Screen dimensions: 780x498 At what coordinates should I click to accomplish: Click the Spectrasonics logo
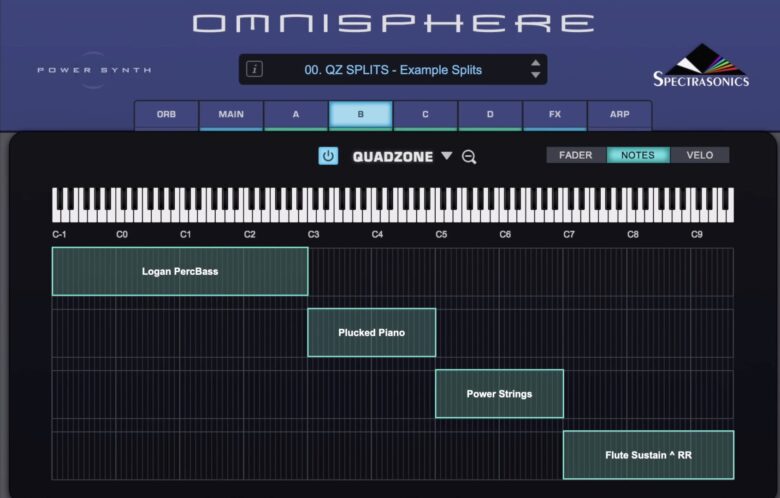(700, 66)
